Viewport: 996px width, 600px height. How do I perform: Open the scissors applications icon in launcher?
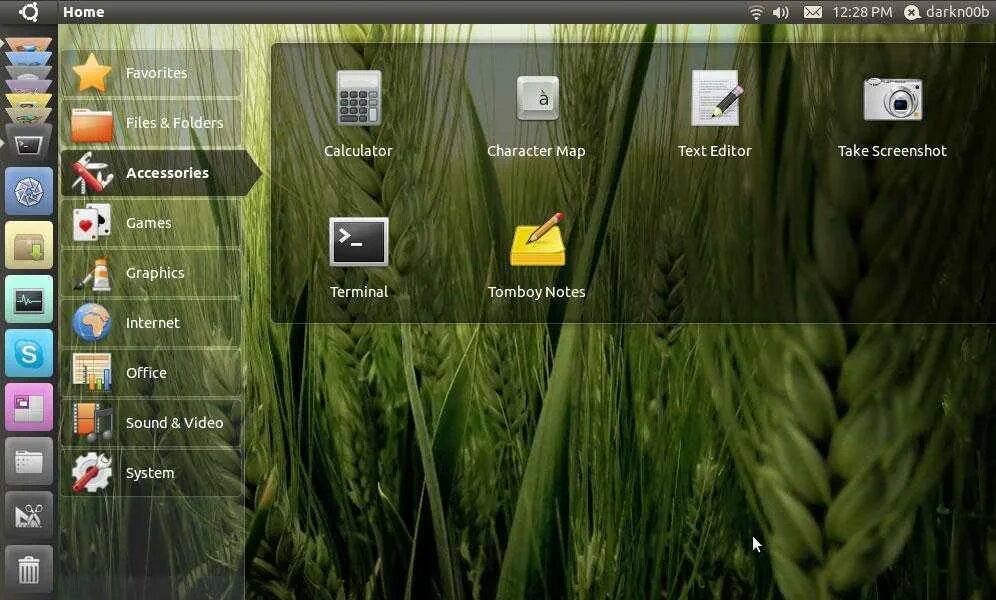click(29, 516)
